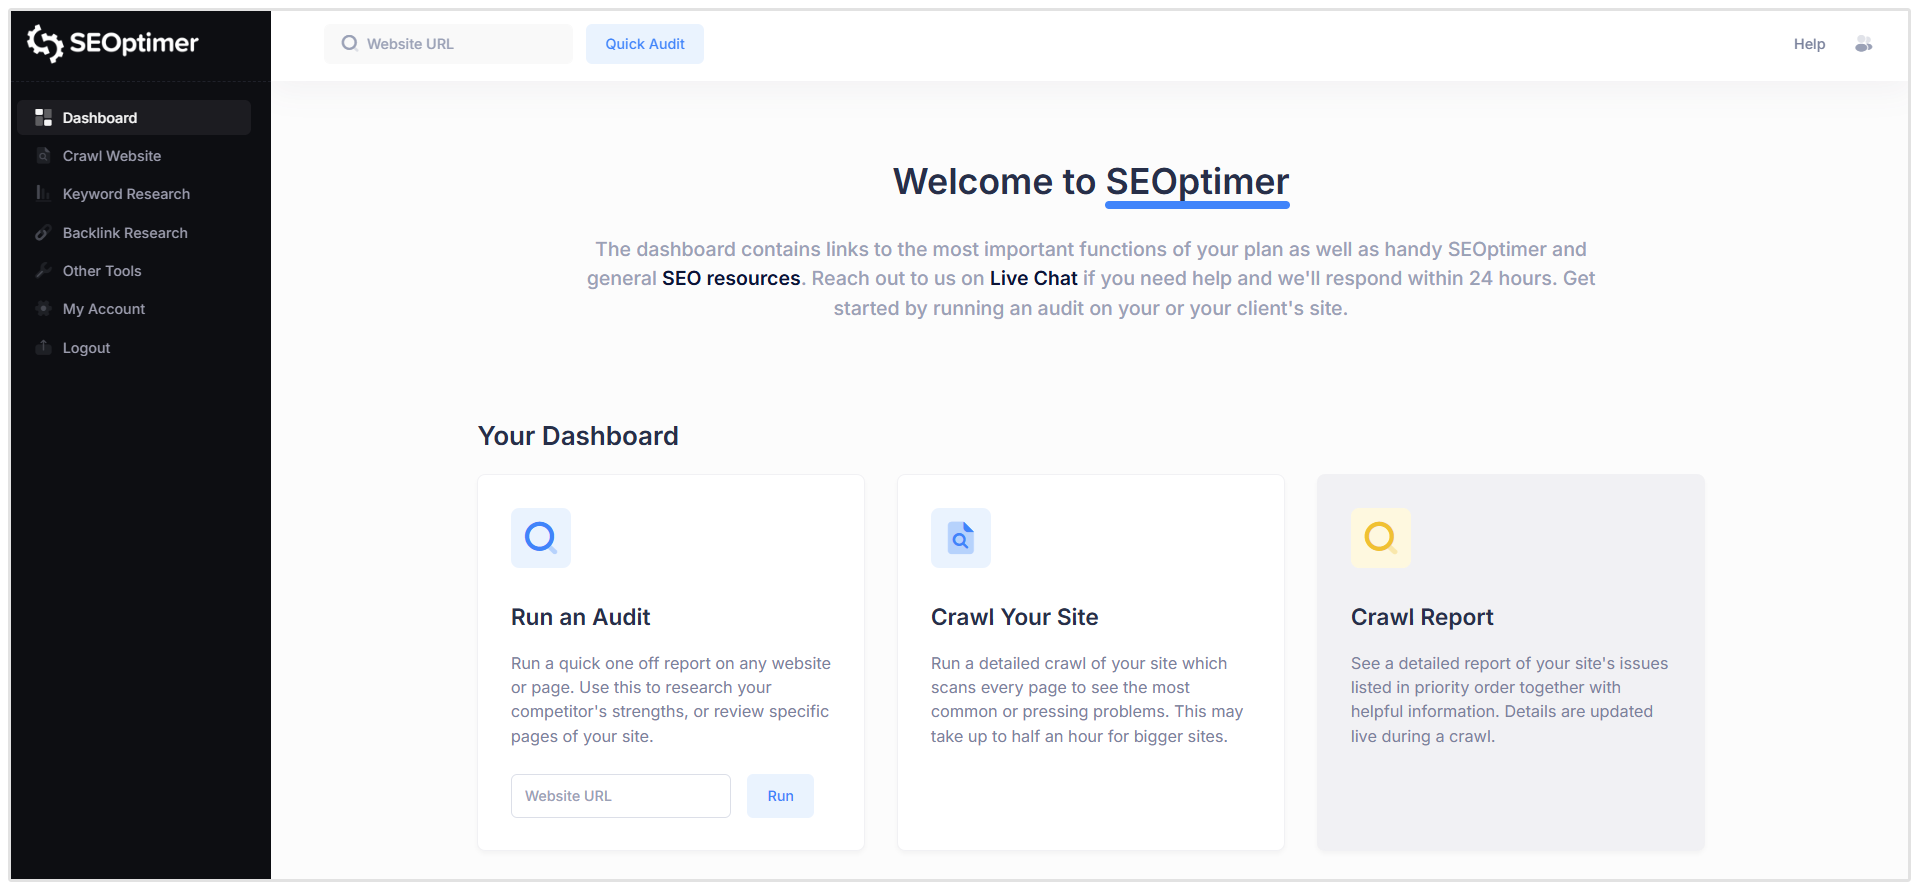Click the link icon beside Backlink Research
Screen dimensions: 1920x890
click(43, 233)
